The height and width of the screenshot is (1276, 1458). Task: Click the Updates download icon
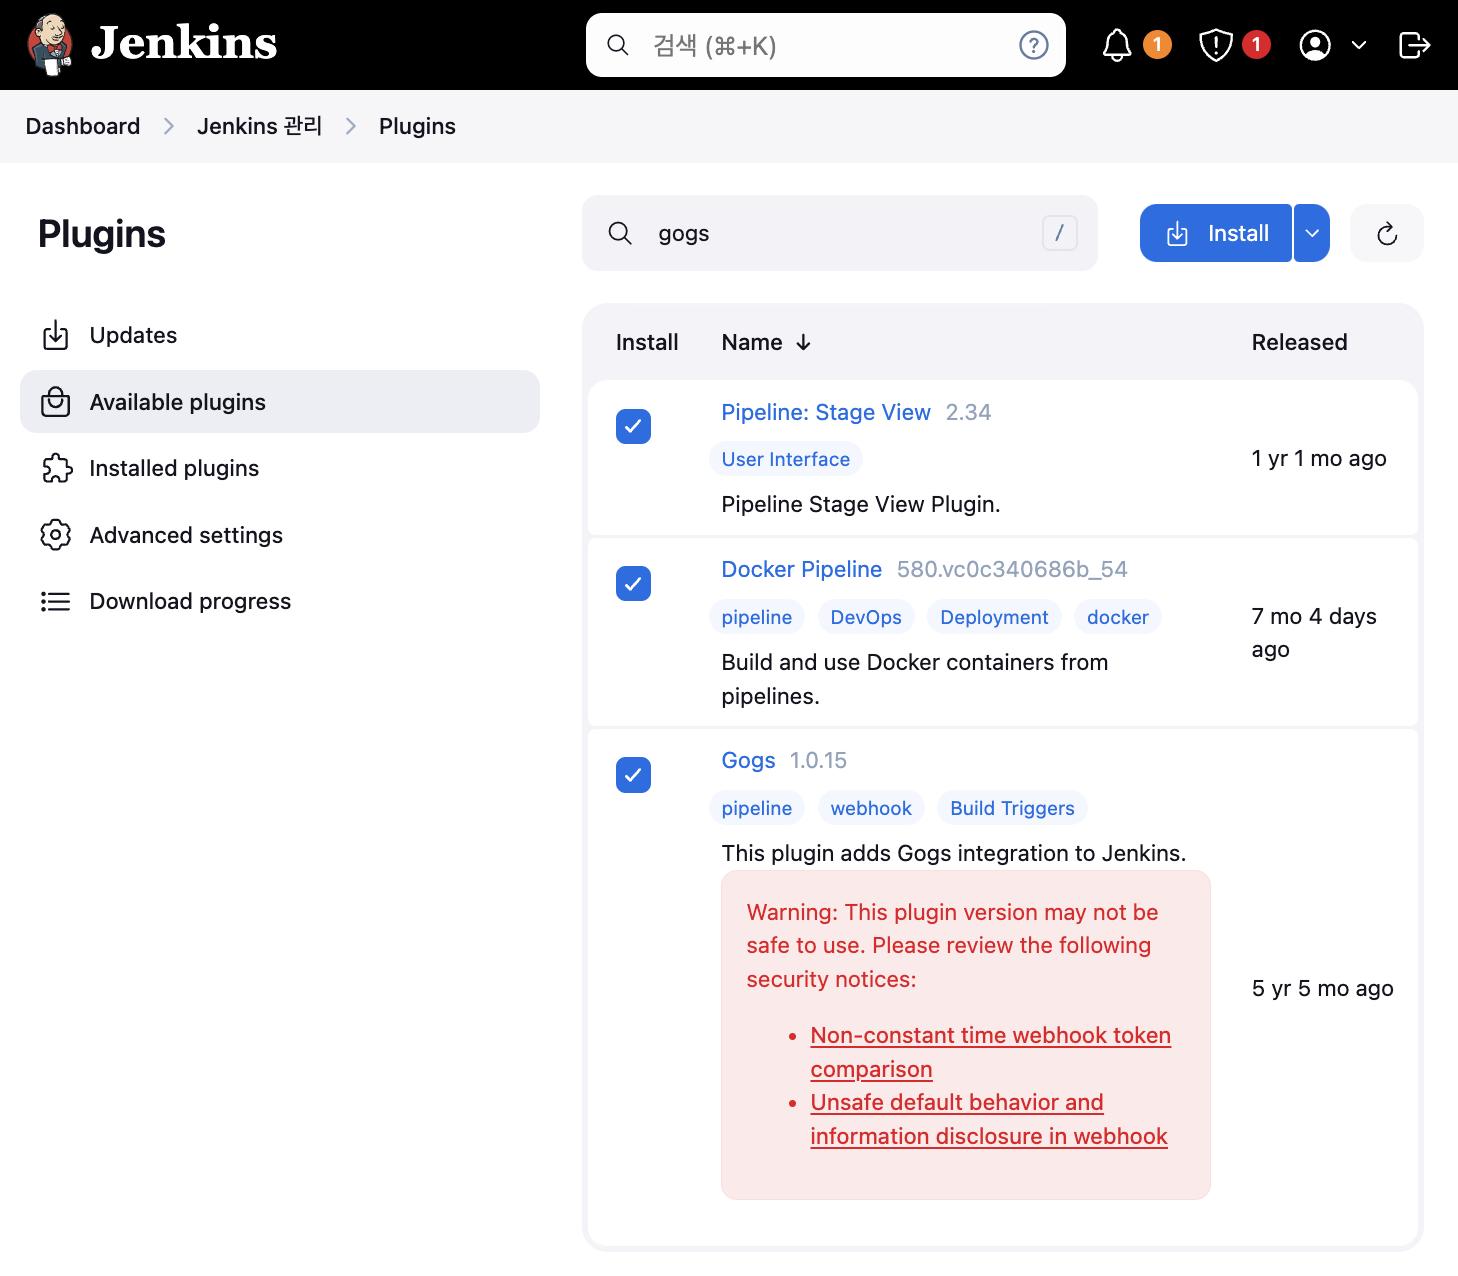tap(56, 335)
